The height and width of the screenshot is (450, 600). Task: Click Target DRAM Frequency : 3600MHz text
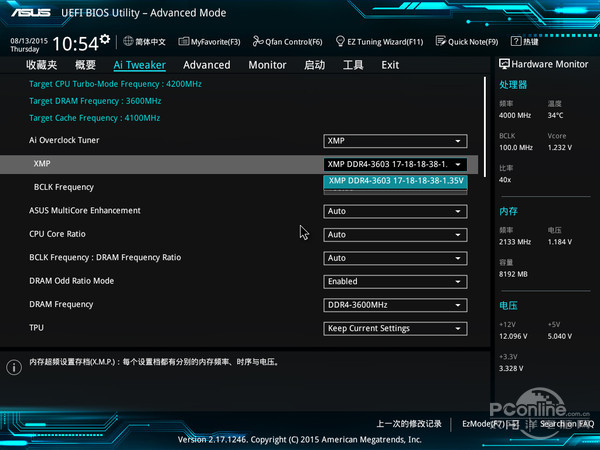point(95,101)
